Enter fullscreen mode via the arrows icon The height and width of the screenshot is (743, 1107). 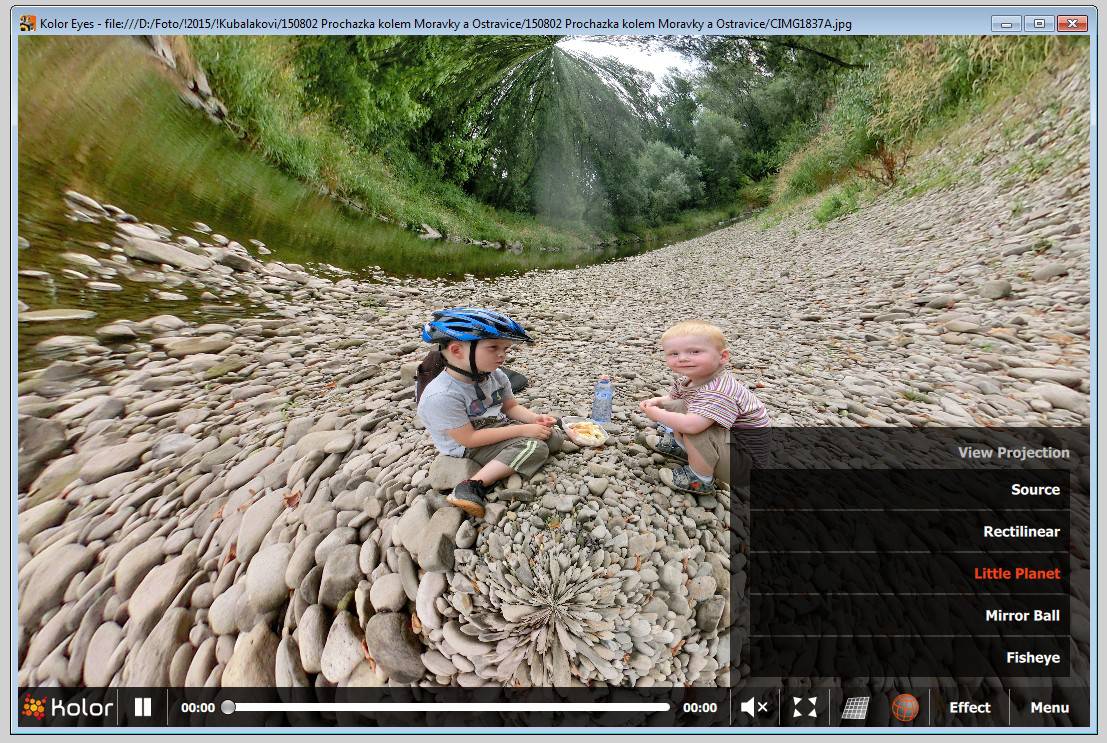(x=805, y=707)
